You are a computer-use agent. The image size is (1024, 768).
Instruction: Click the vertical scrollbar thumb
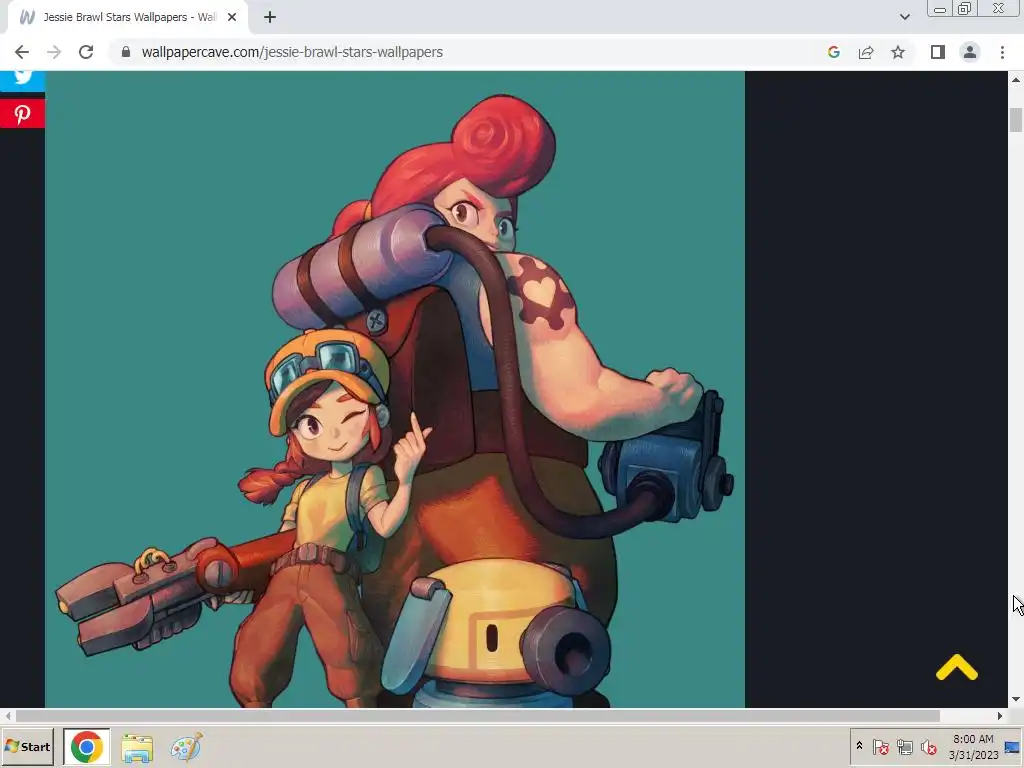(1016, 120)
